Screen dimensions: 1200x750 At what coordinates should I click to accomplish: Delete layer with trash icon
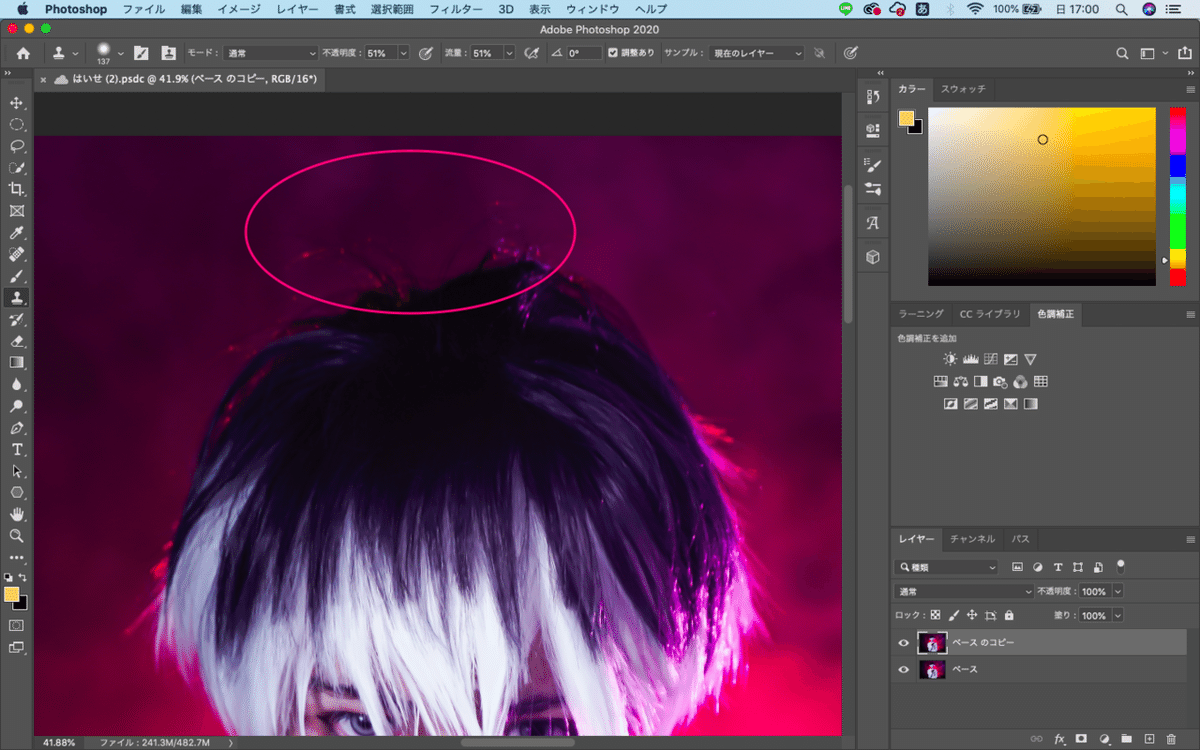point(1171,739)
